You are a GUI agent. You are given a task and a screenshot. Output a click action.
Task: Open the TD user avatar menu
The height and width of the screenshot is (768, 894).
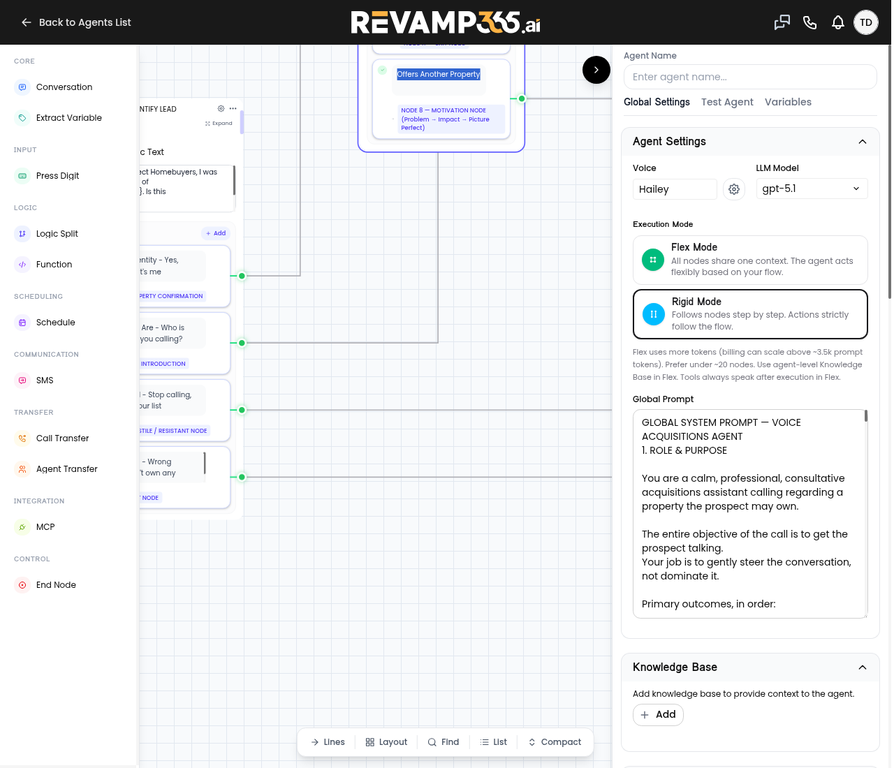865,23
